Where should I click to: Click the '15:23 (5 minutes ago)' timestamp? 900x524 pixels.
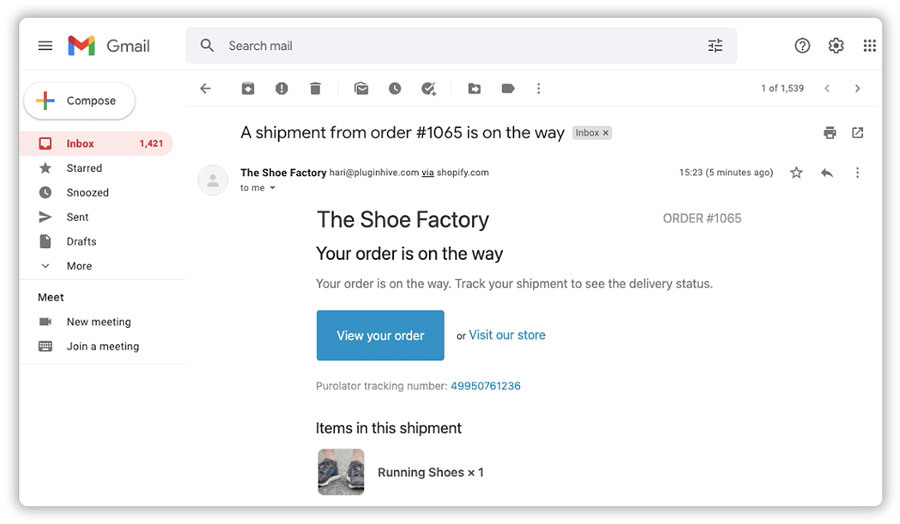[726, 172]
